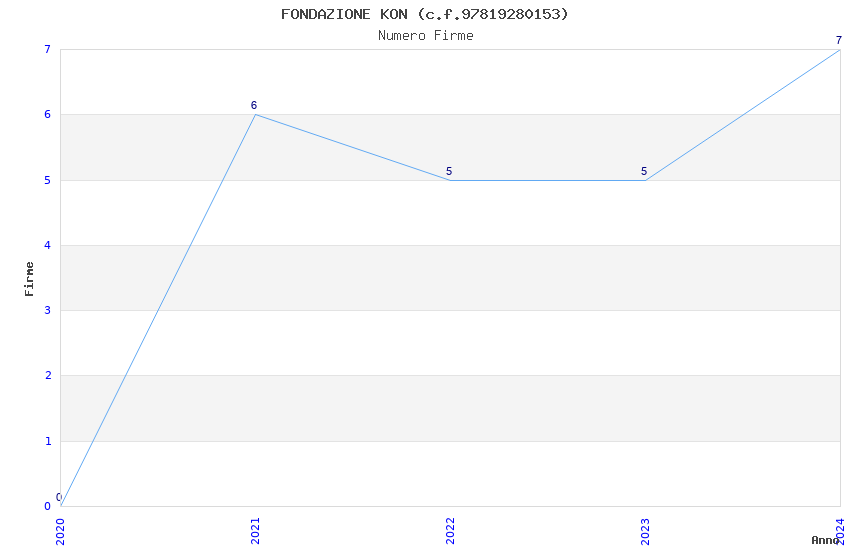Click the Numero Firme subtitle

[x=425, y=36]
